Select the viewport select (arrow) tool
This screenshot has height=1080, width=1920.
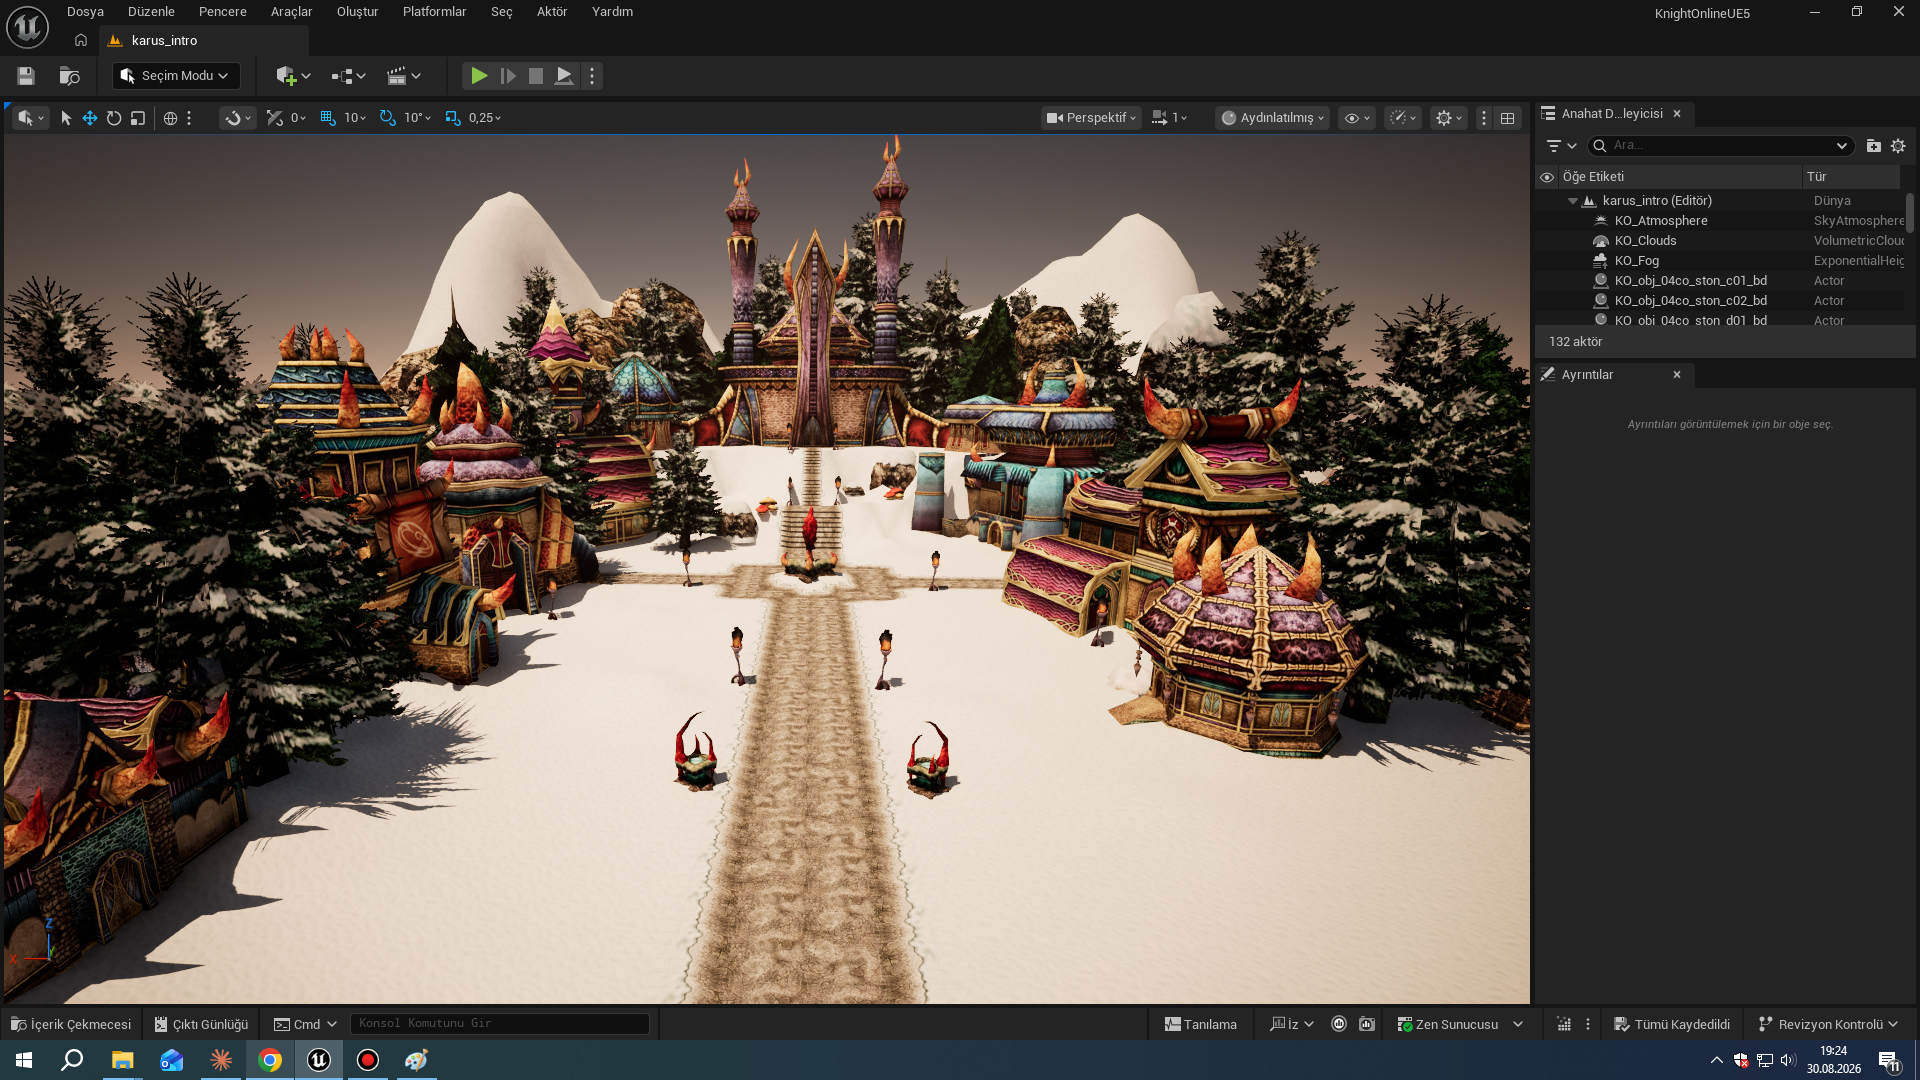coord(66,118)
